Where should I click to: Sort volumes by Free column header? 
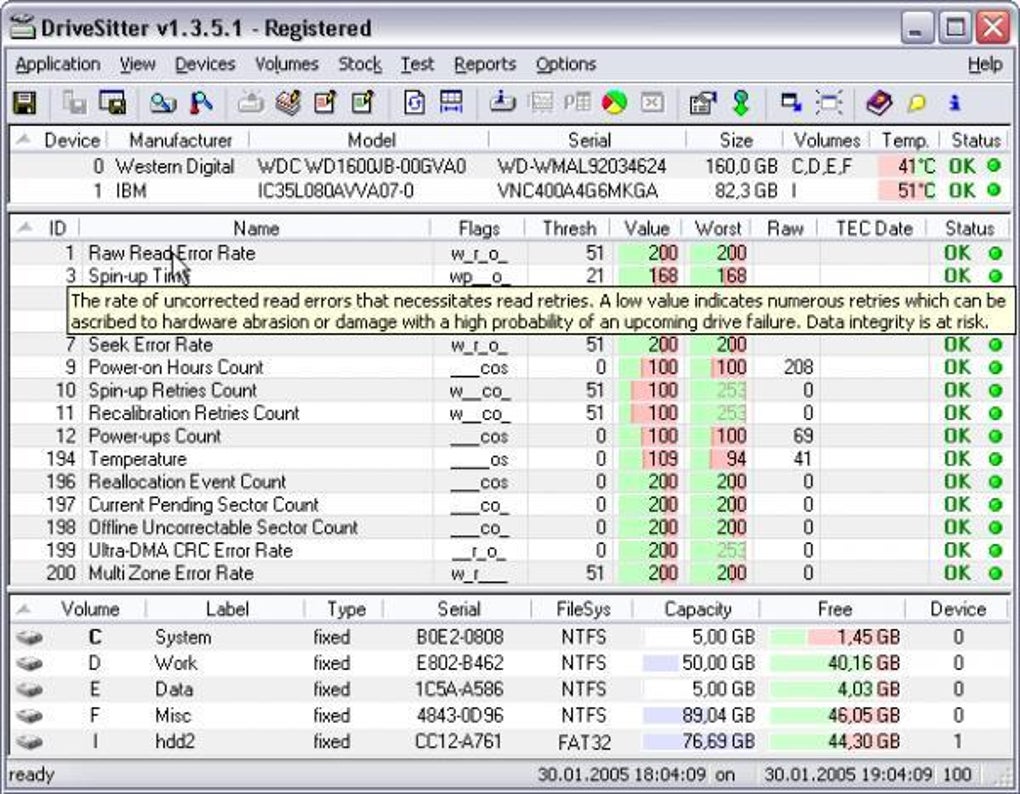[x=835, y=609]
